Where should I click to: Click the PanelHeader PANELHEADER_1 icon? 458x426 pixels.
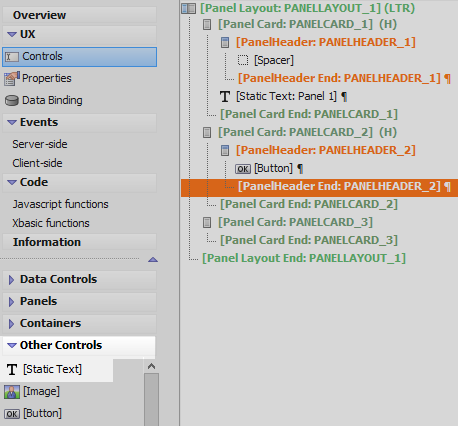coord(225,42)
